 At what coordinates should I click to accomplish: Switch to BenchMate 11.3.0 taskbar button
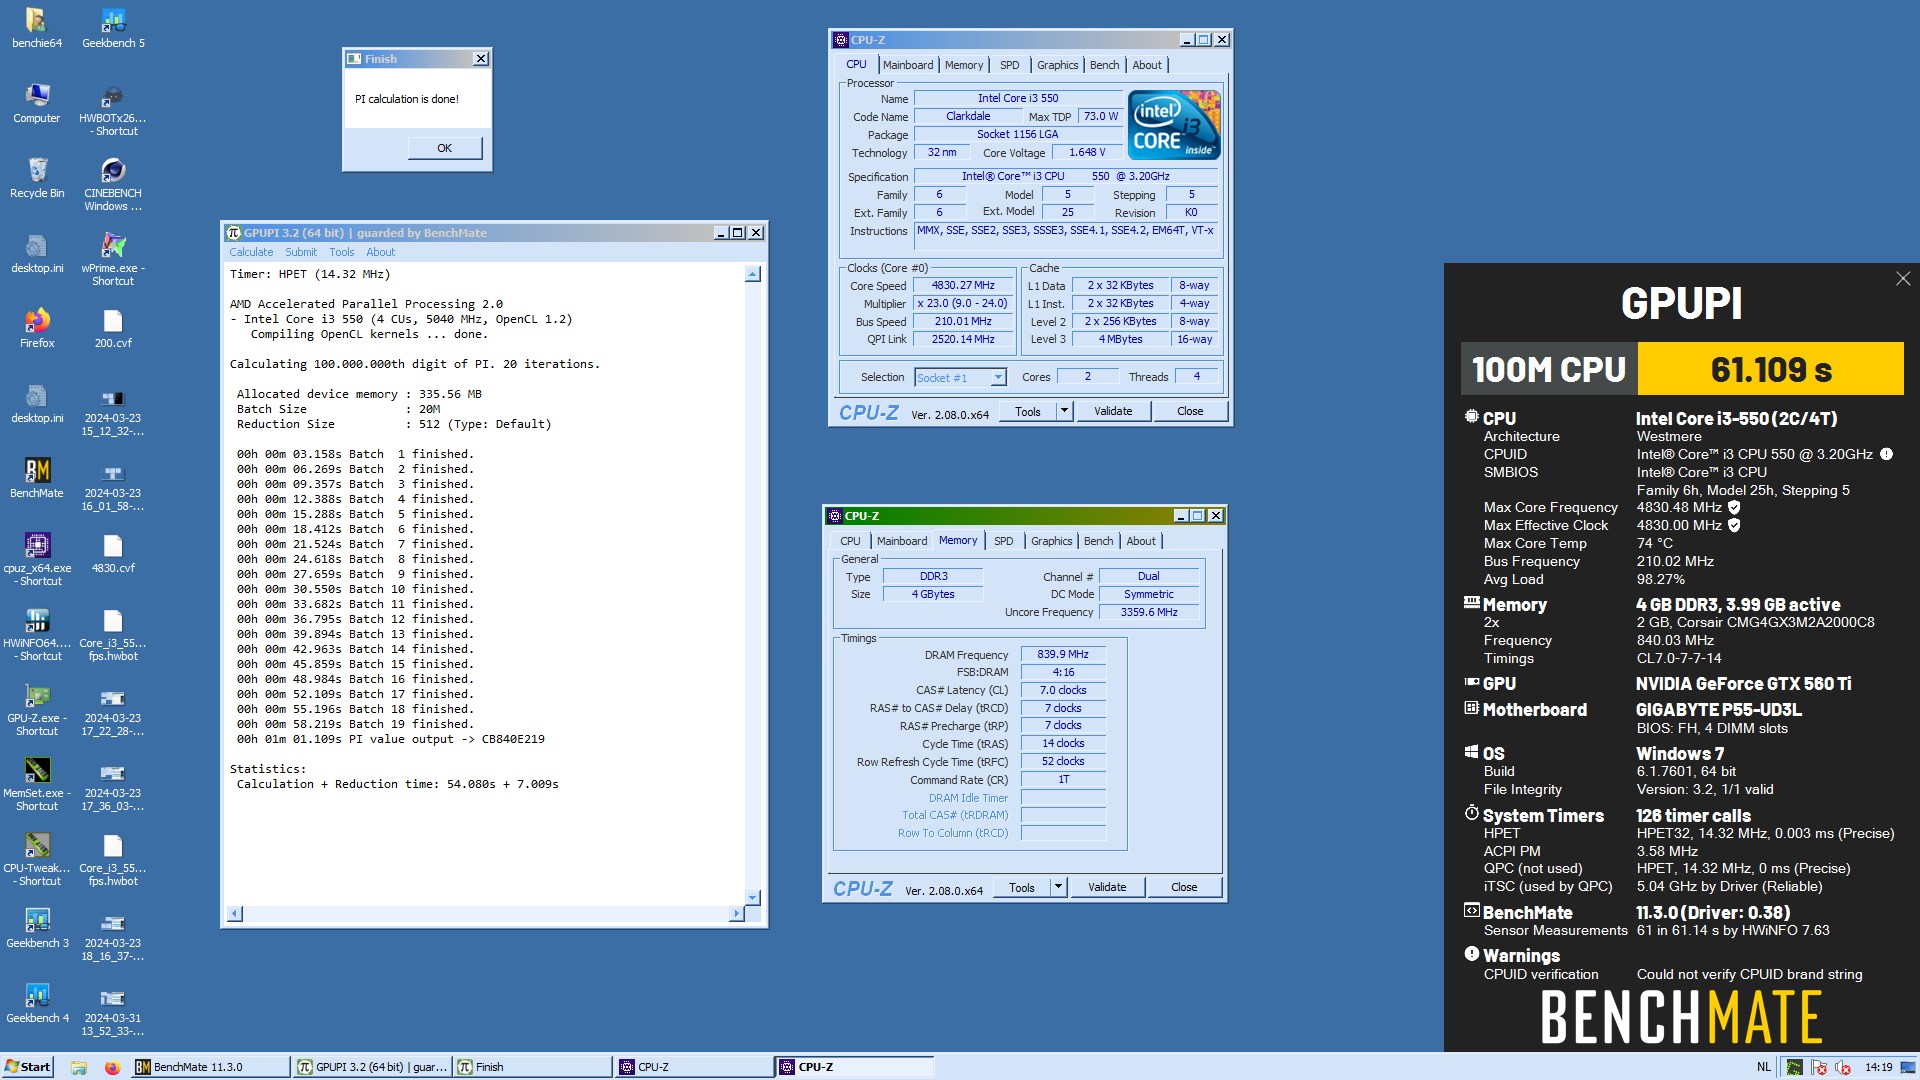(x=210, y=1067)
